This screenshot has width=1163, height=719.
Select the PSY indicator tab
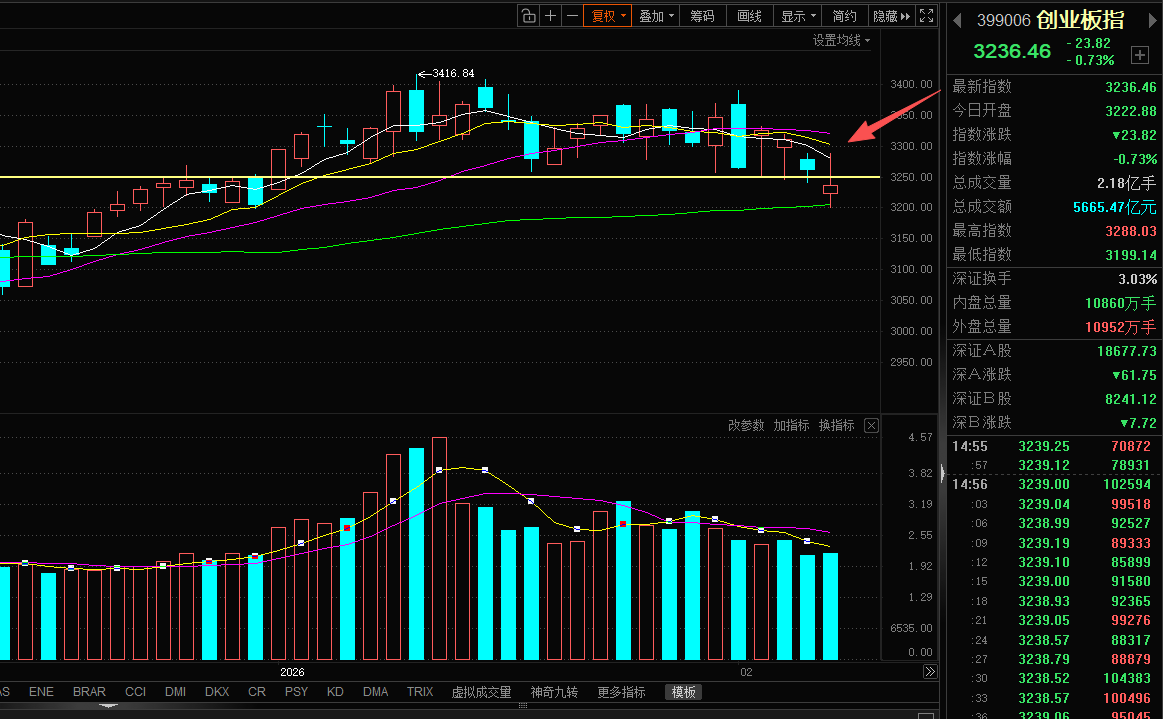(x=296, y=692)
